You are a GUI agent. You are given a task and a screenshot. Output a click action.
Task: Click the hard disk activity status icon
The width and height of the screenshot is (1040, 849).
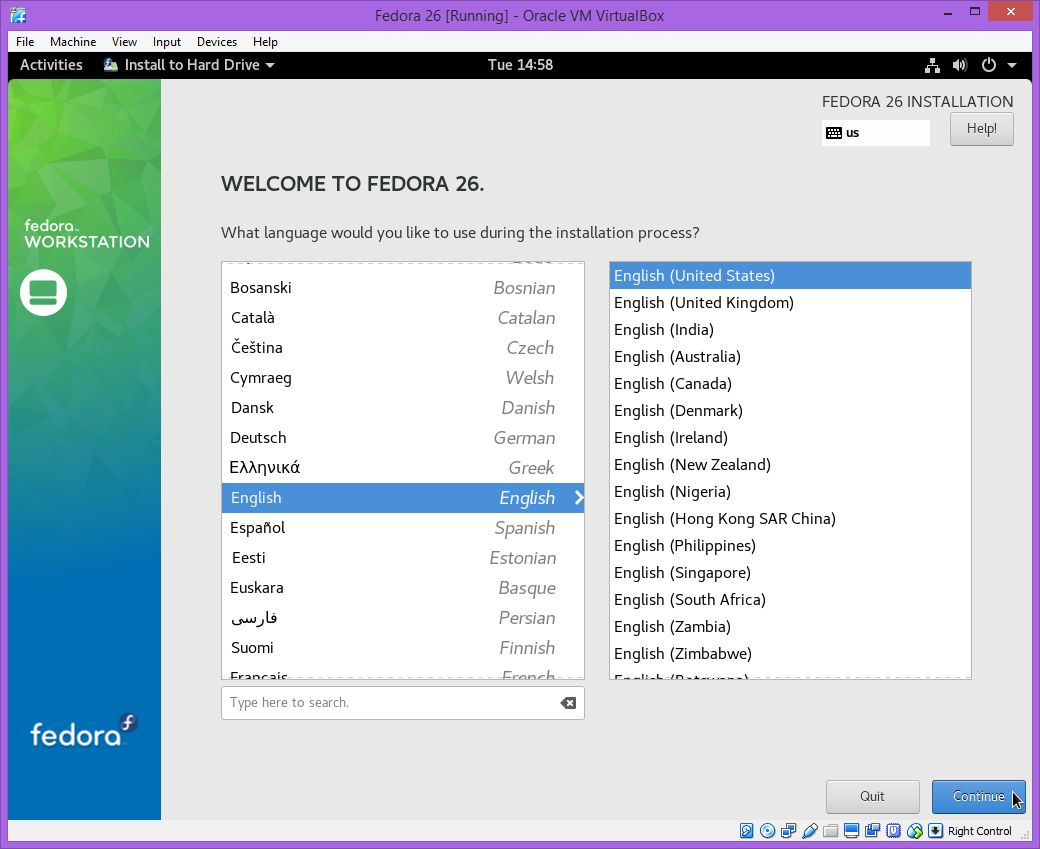tap(746, 830)
